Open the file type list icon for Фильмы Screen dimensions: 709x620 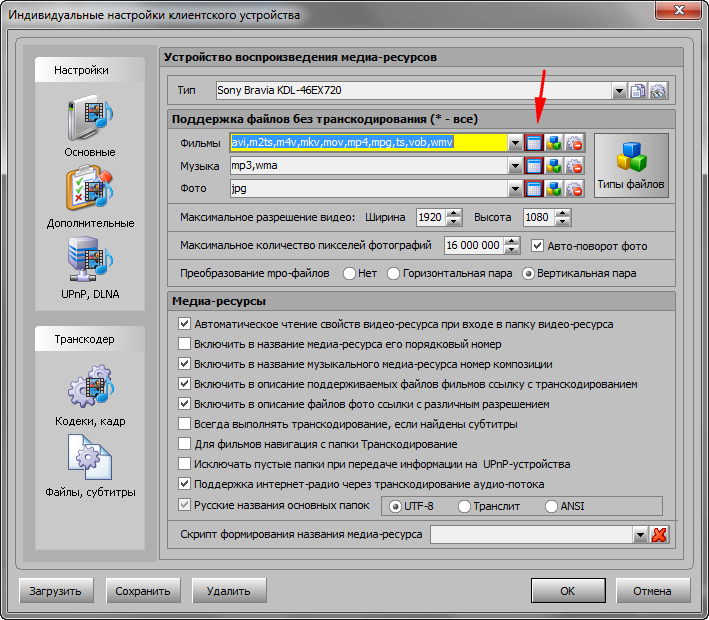pos(535,143)
